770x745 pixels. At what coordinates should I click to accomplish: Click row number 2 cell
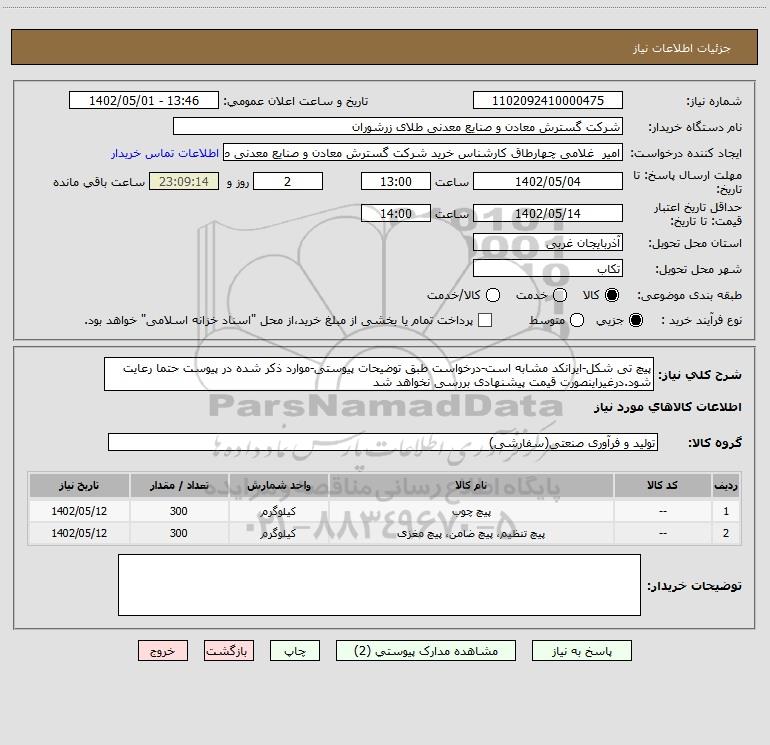pyautogui.click(x=726, y=533)
